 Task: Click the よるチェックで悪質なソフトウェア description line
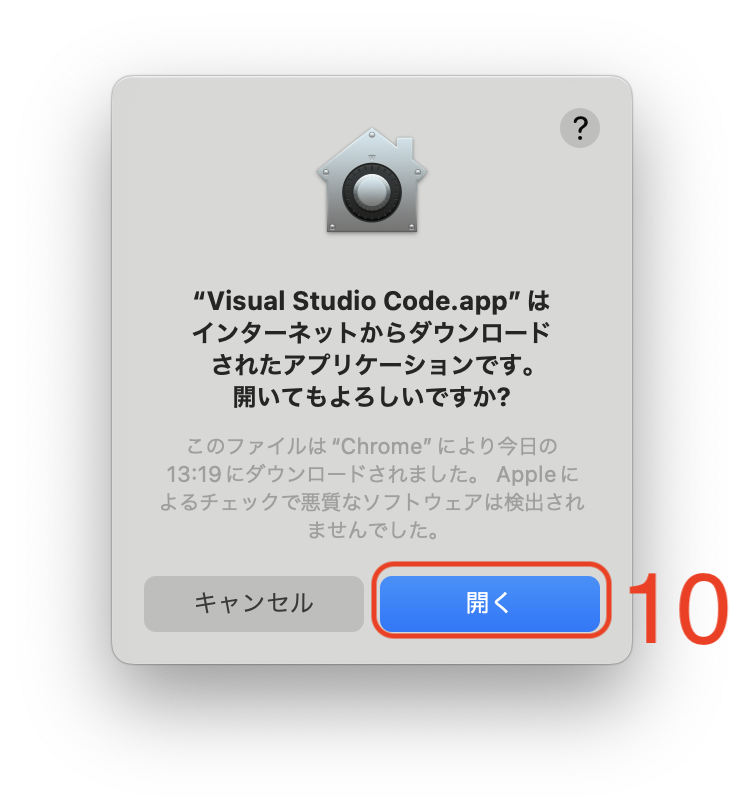pyautogui.click(x=372, y=502)
